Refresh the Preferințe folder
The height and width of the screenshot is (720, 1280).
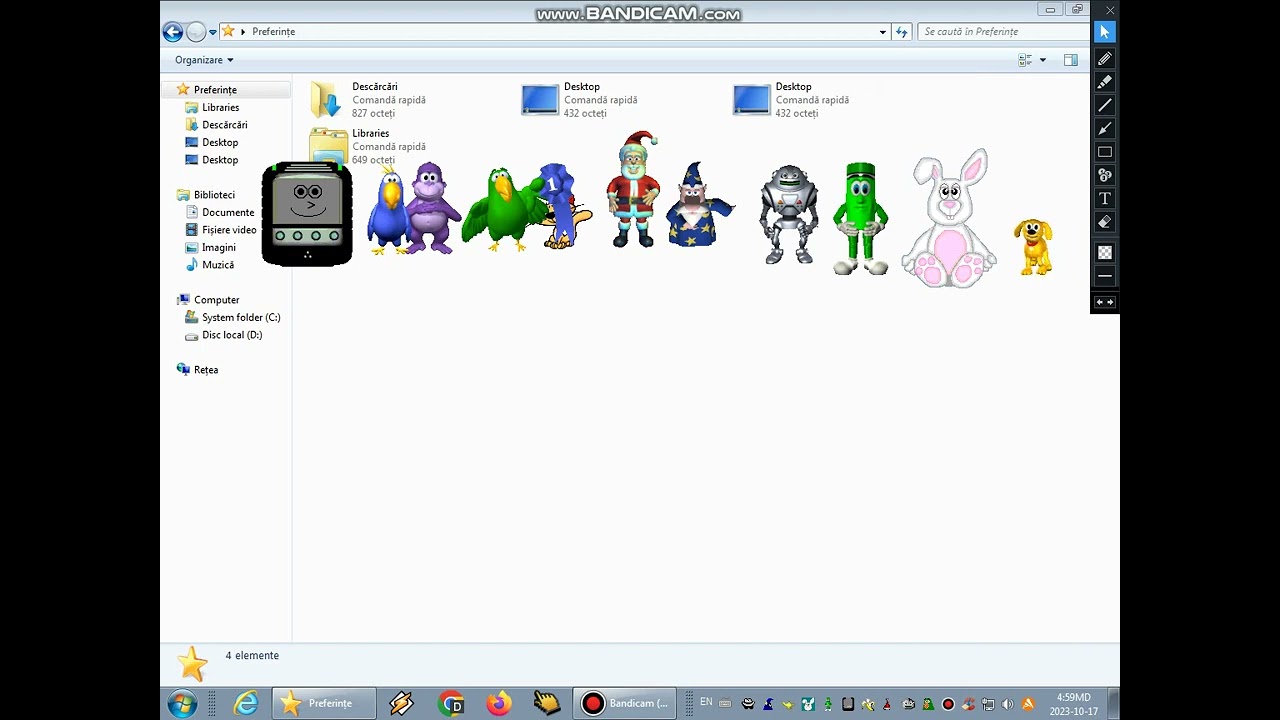click(902, 32)
